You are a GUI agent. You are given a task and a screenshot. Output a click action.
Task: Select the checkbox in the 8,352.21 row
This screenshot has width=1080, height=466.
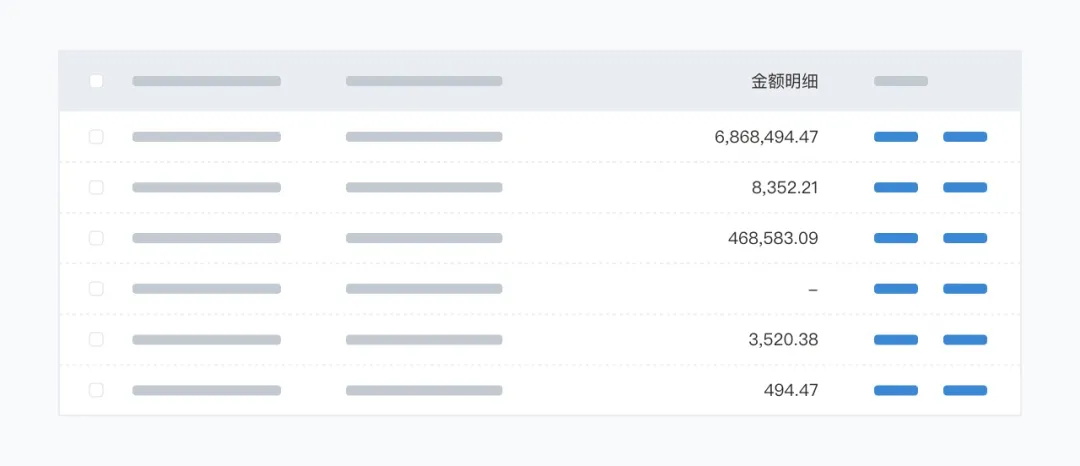pyautogui.click(x=96, y=187)
